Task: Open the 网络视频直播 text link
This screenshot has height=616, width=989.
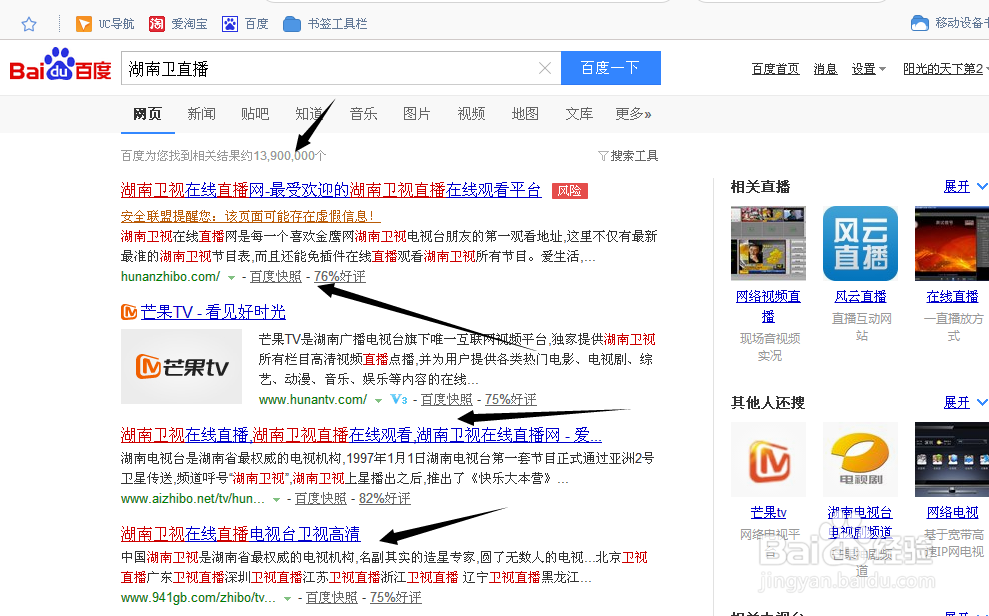Action: tap(768, 306)
